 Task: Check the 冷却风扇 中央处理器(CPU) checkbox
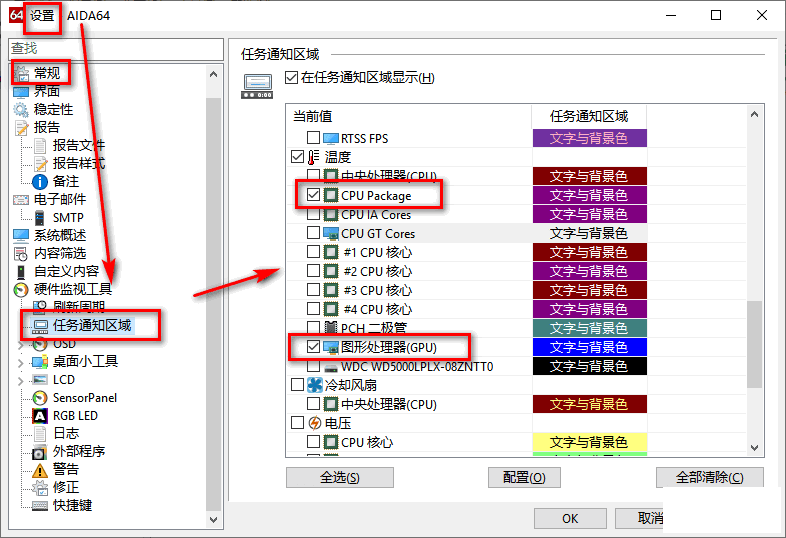[313, 404]
